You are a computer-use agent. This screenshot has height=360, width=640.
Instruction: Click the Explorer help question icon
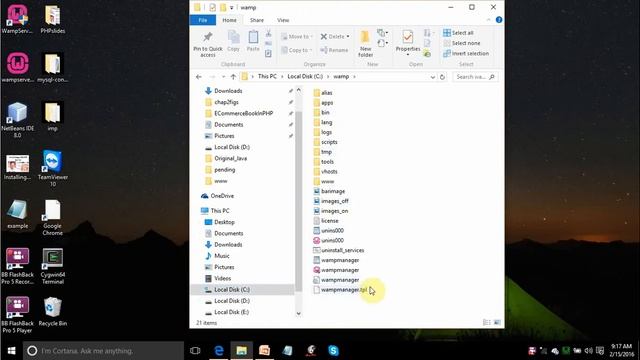(x=499, y=20)
